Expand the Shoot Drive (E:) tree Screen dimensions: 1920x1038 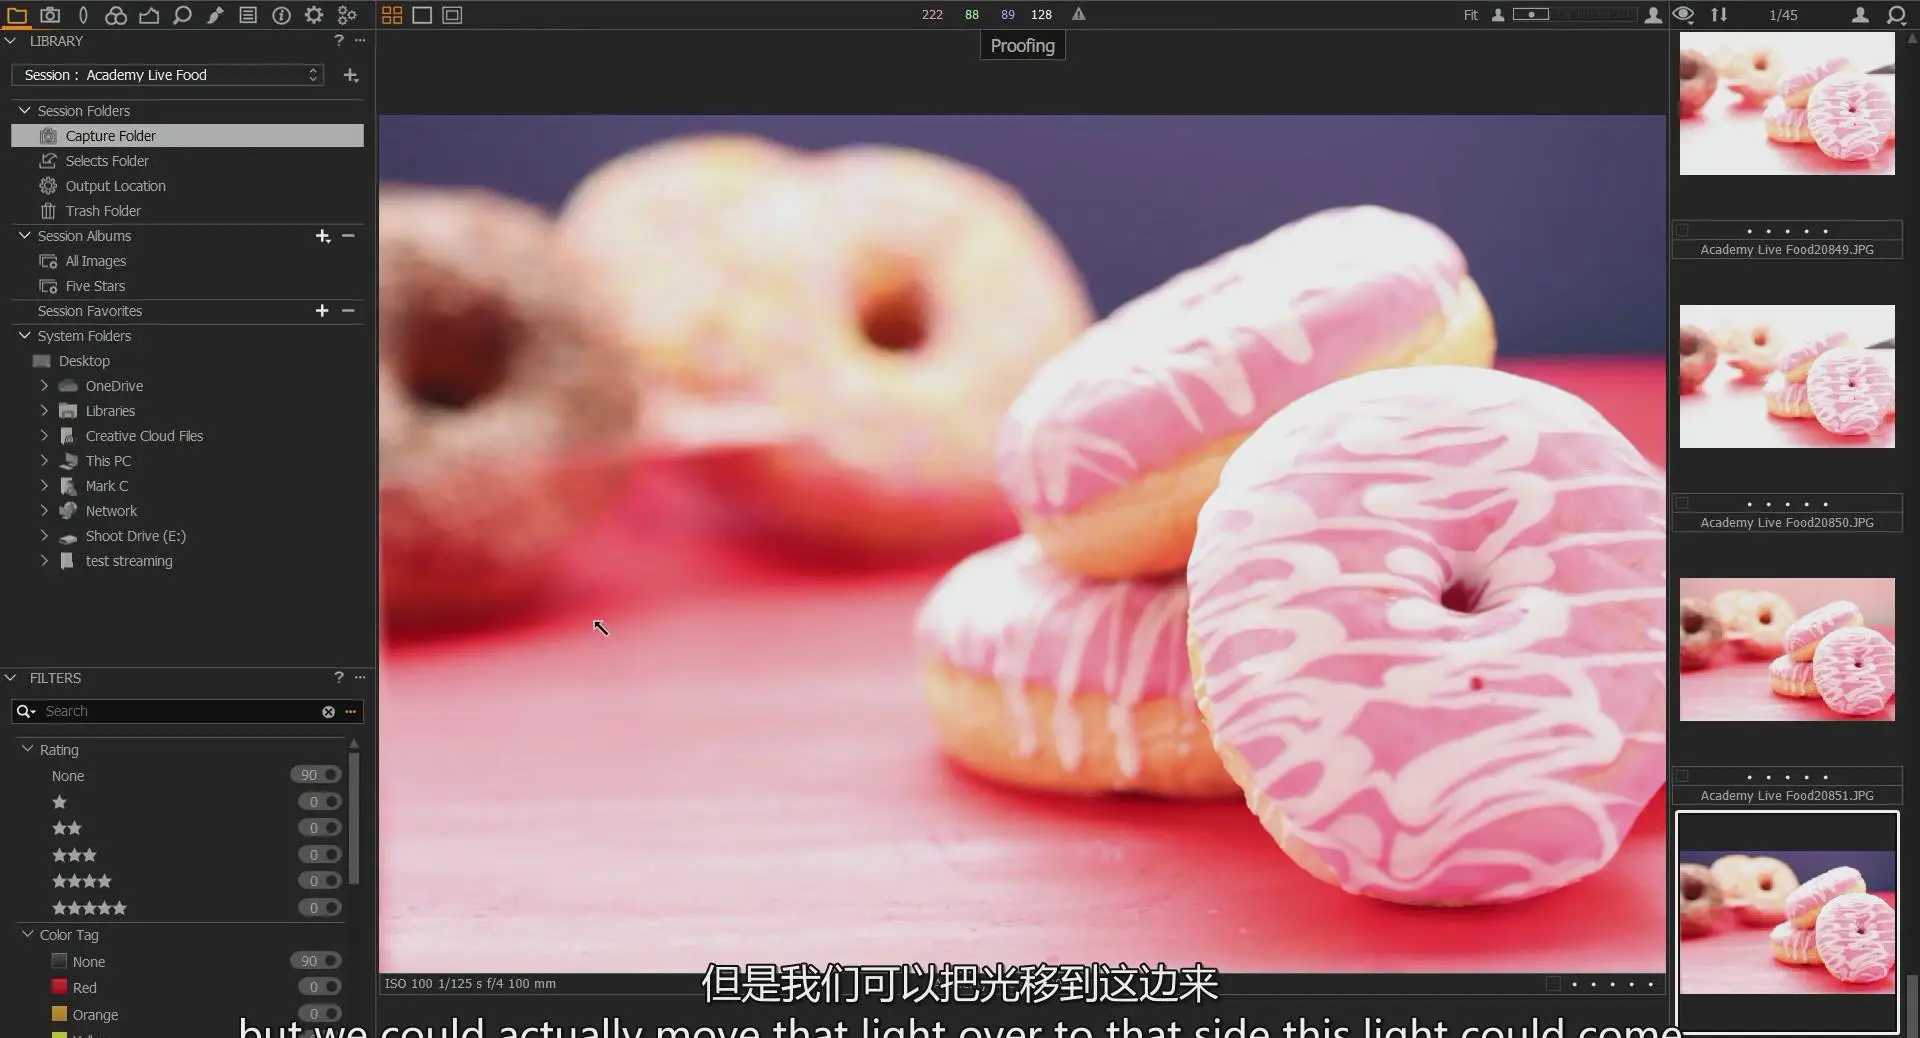[x=44, y=535]
